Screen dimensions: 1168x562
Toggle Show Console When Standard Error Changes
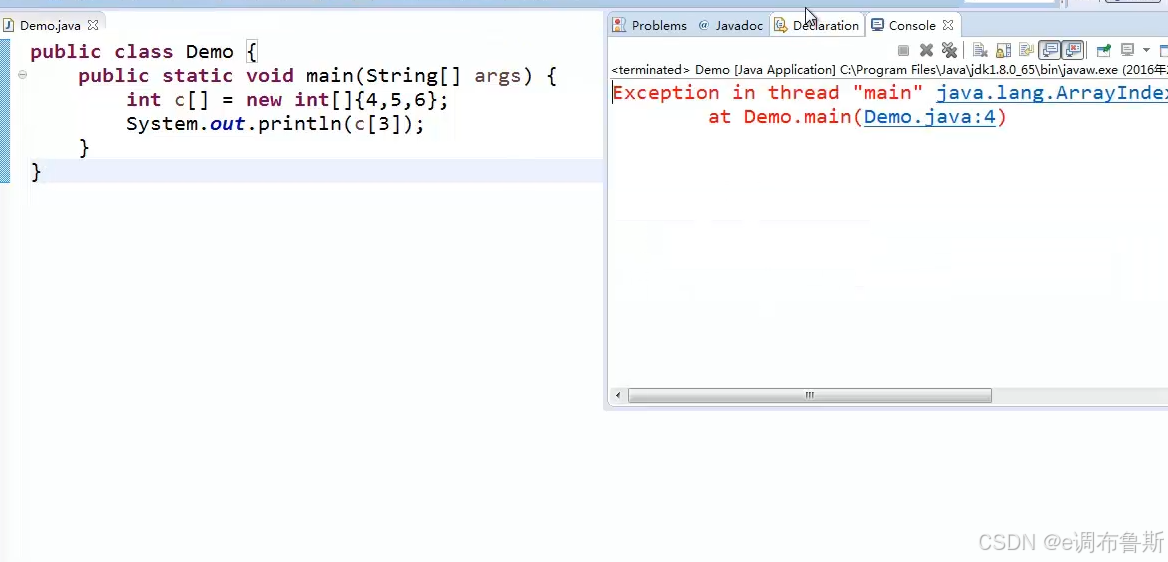1073,50
